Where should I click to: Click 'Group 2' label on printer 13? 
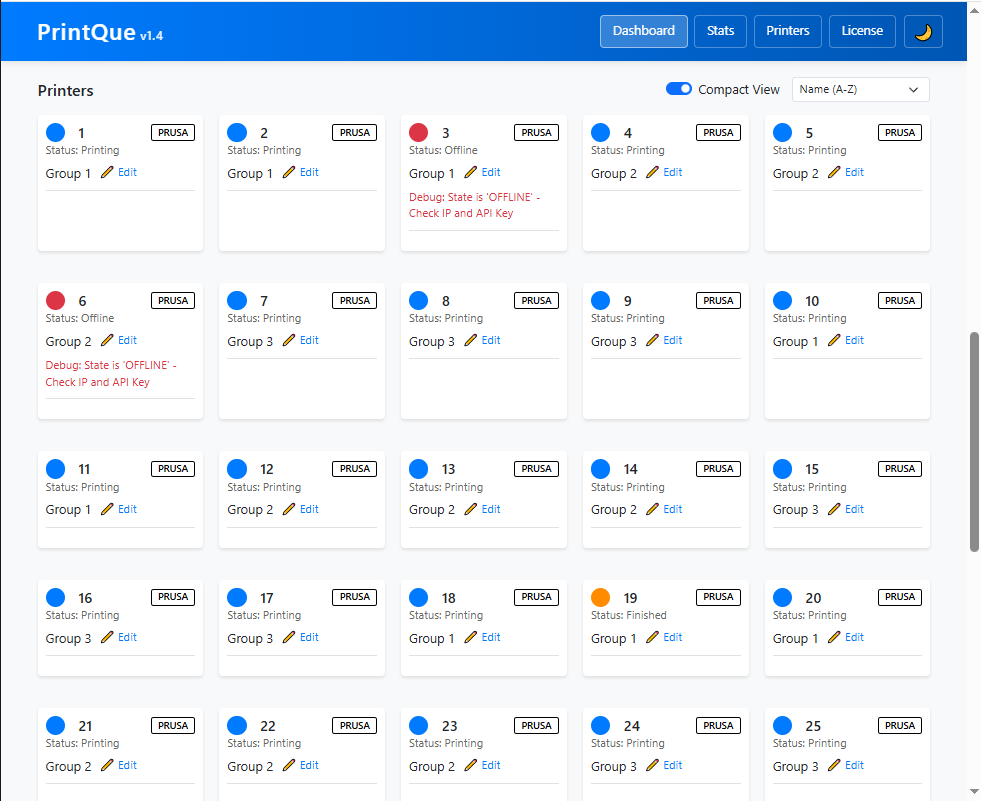coord(432,509)
